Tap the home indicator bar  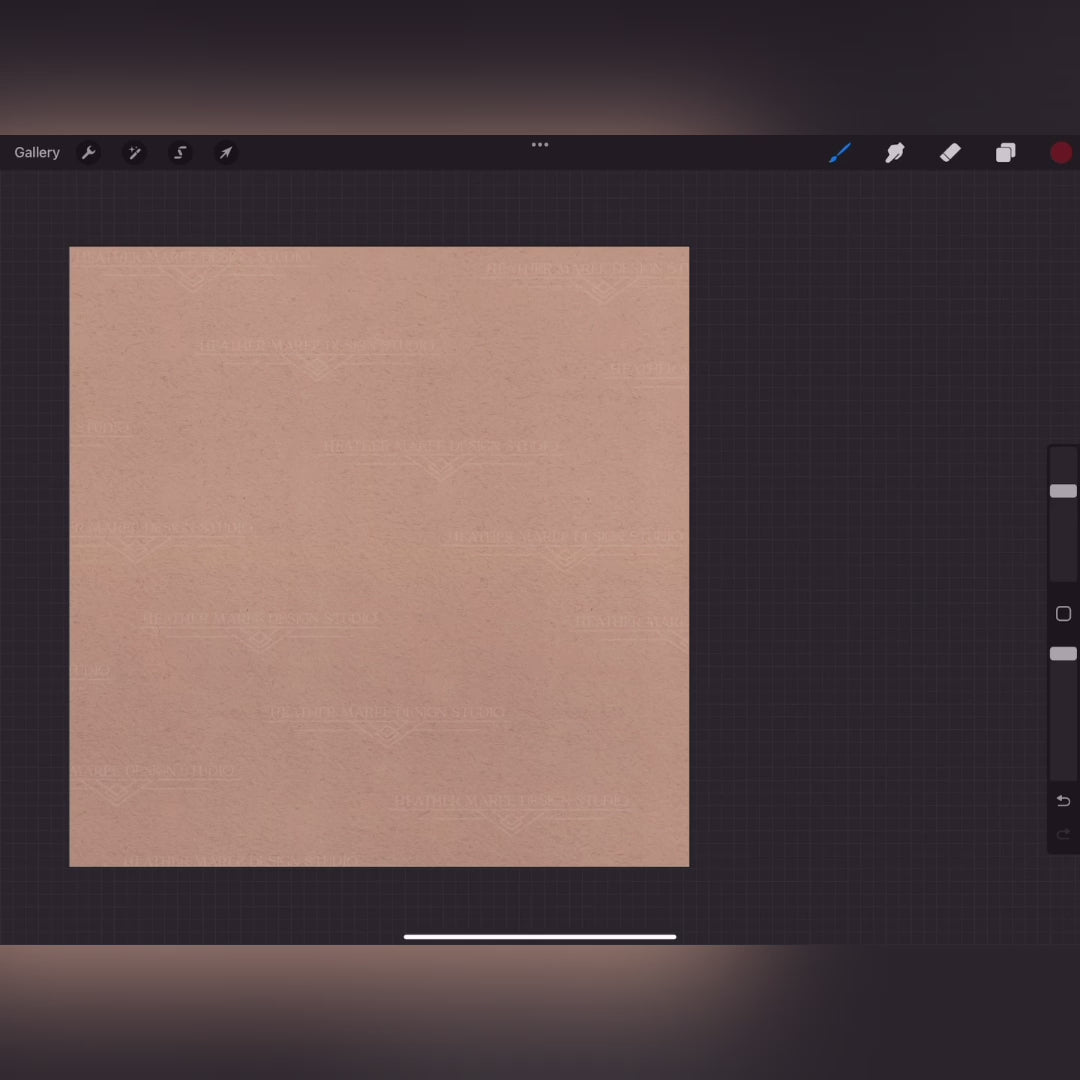point(540,937)
